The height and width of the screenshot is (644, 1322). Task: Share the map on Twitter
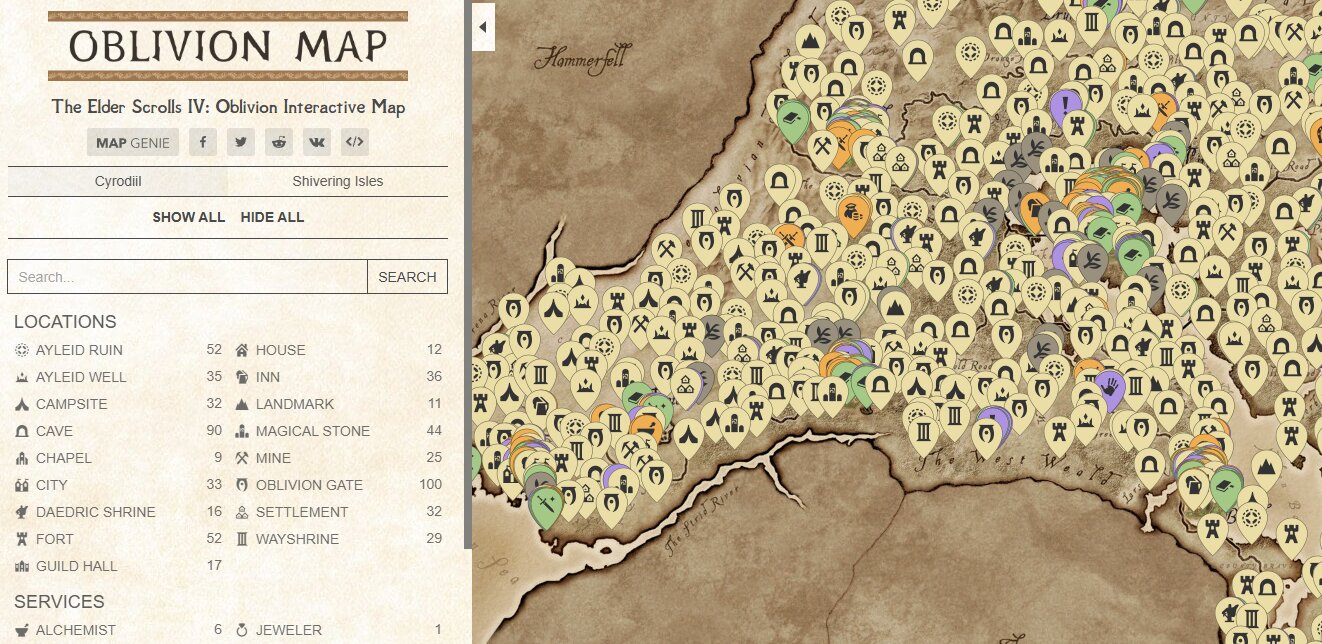[x=241, y=142]
